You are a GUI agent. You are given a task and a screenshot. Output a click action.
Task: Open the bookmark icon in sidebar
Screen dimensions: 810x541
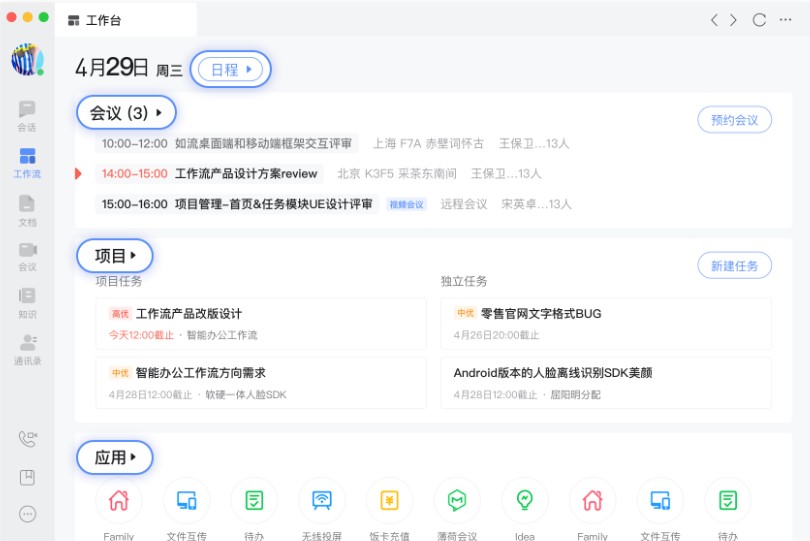pyautogui.click(x=27, y=477)
